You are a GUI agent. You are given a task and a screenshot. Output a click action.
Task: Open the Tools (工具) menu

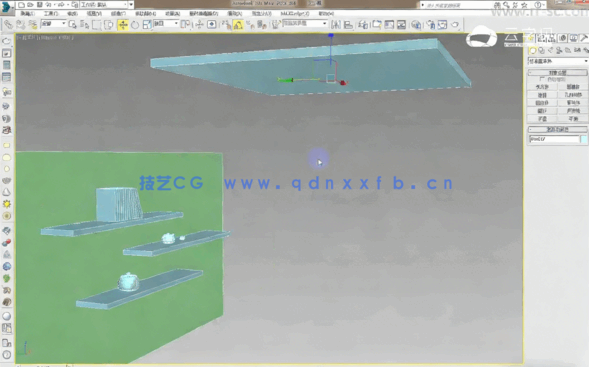click(x=51, y=14)
